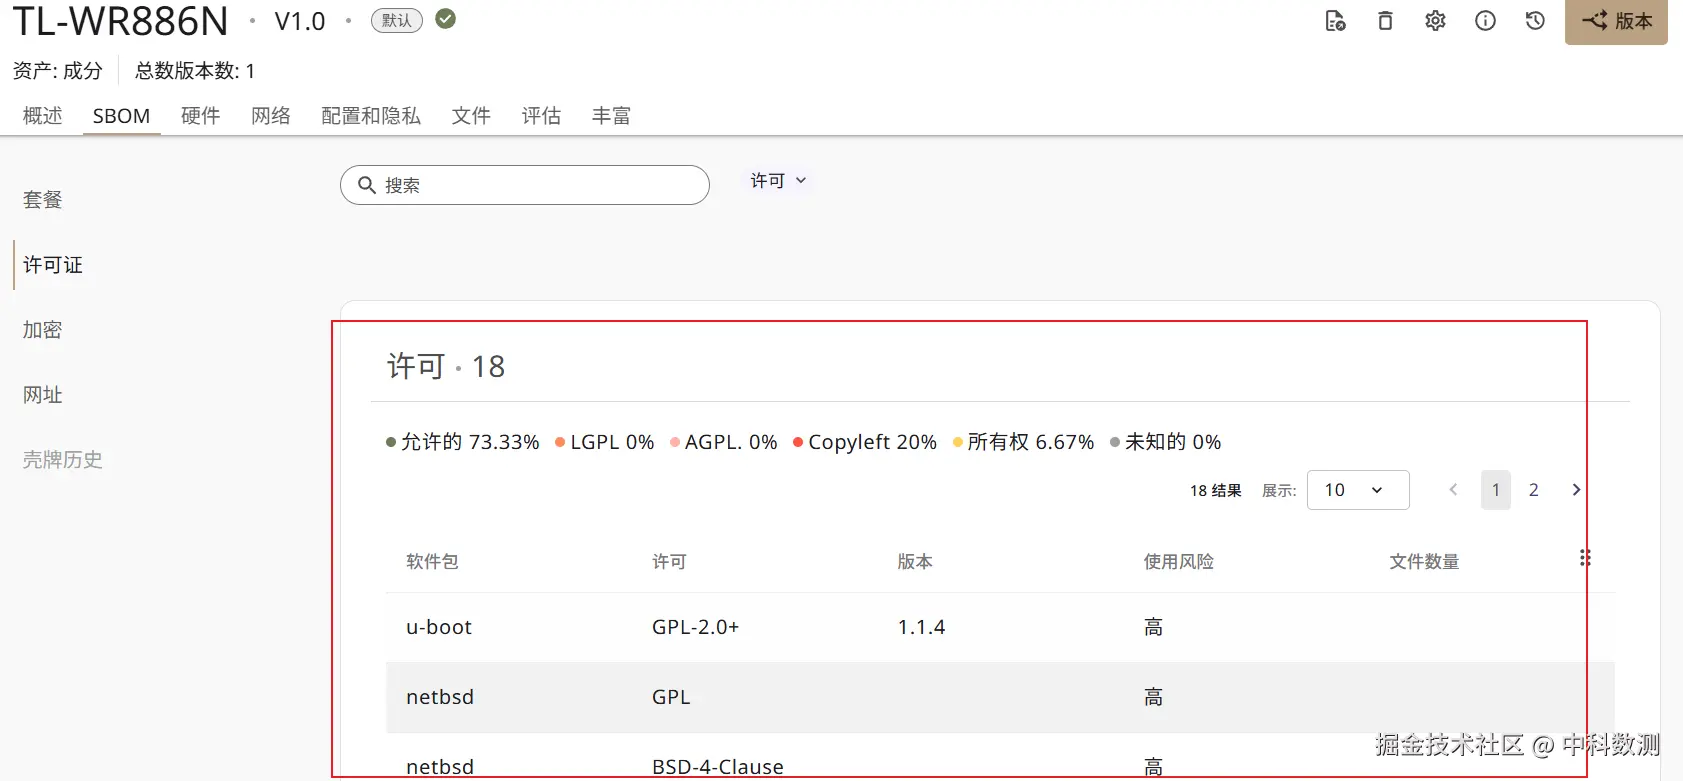Viewport: 1683px width, 781px height.
Task: Click 高 risk in u-boot row
Action: click(1153, 627)
